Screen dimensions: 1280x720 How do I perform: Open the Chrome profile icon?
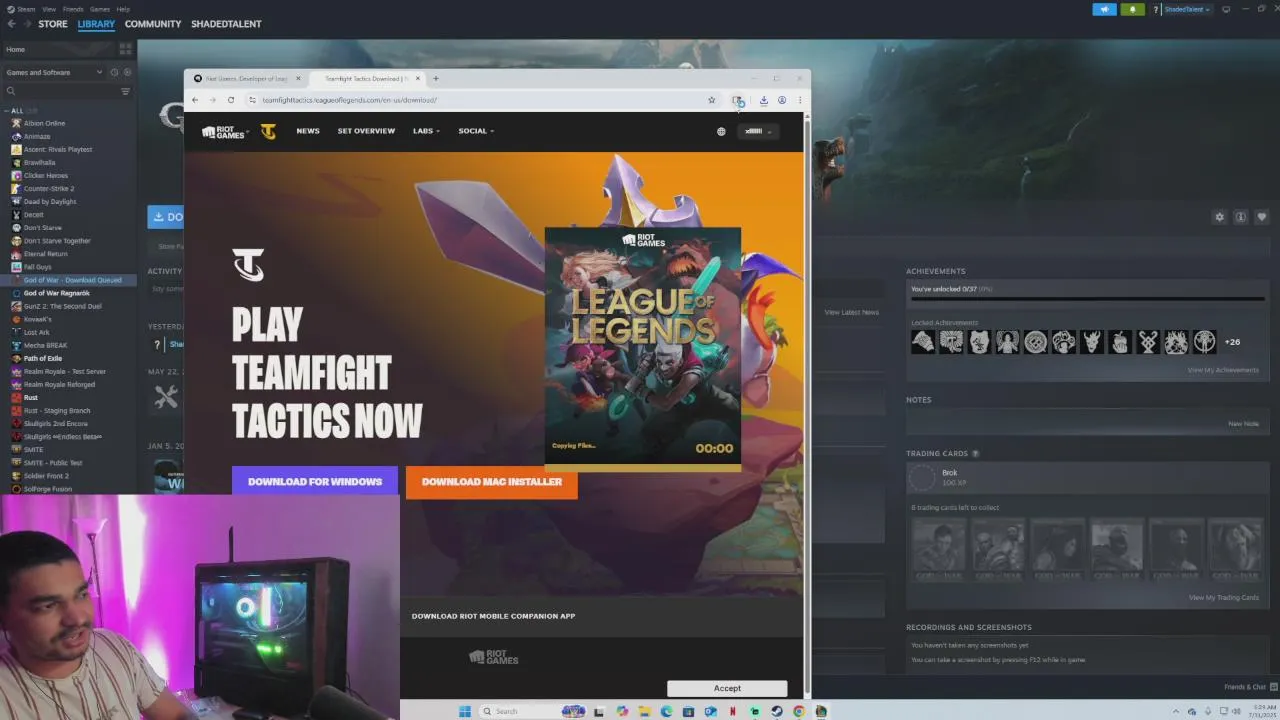tap(781, 100)
